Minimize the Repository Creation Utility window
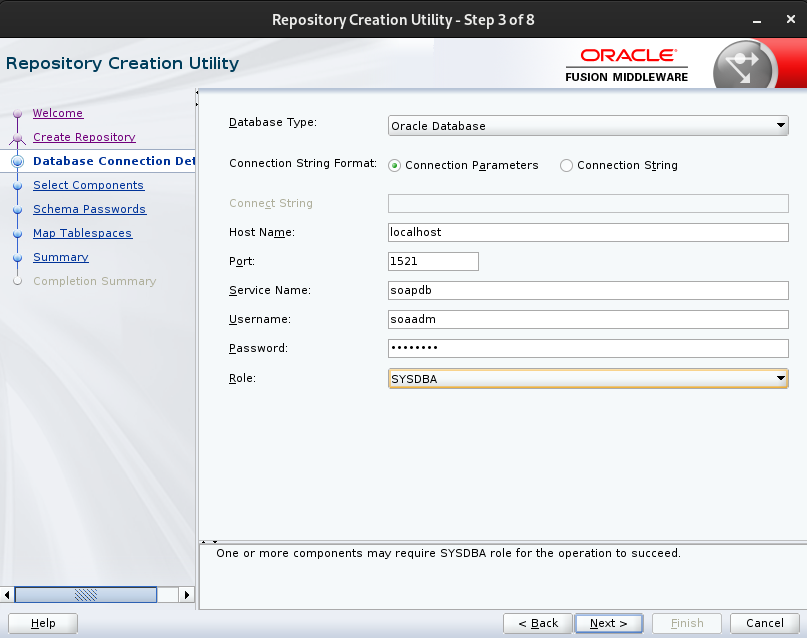 point(757,20)
